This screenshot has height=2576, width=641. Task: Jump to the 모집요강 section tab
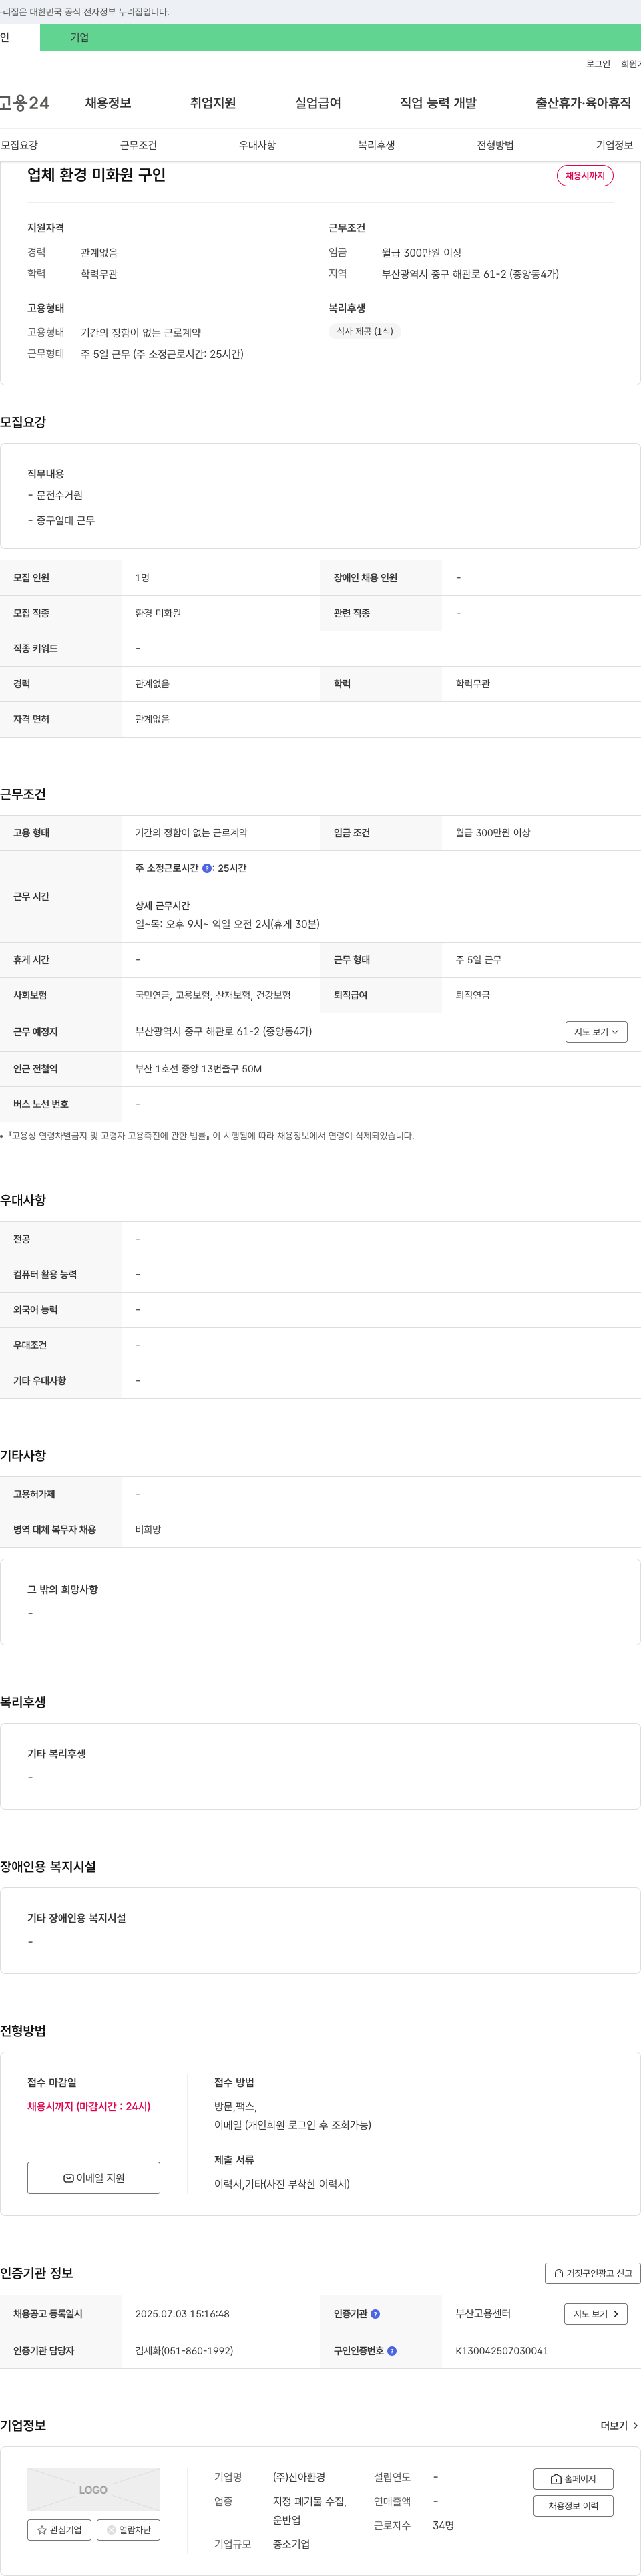pos(20,145)
